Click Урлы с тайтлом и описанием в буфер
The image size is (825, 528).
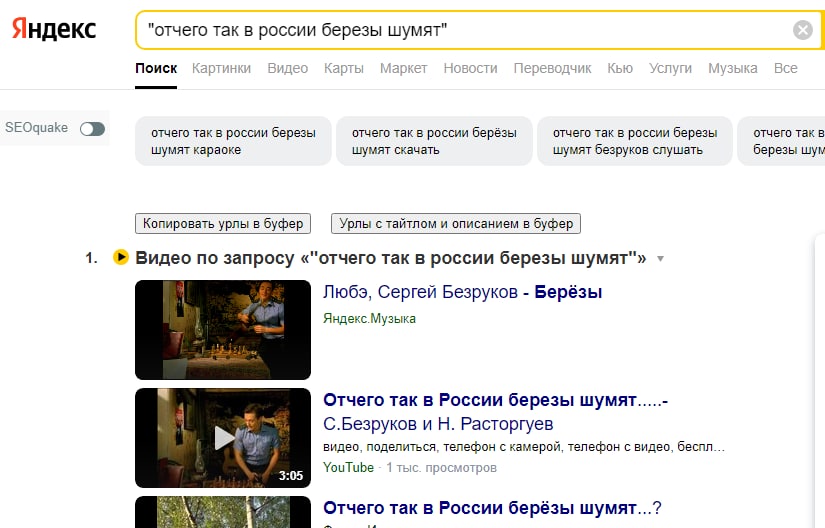click(x=456, y=224)
